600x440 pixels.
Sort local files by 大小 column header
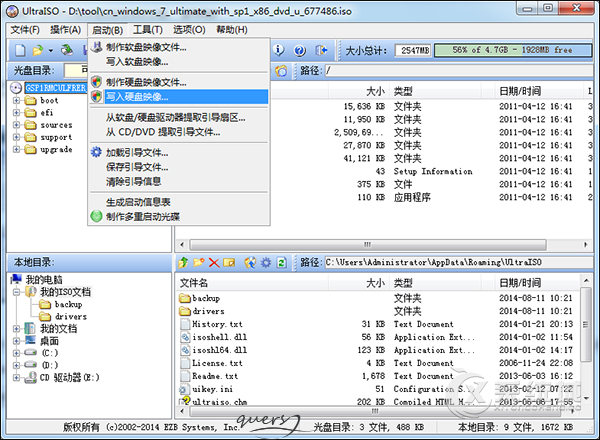pyautogui.click(x=359, y=283)
